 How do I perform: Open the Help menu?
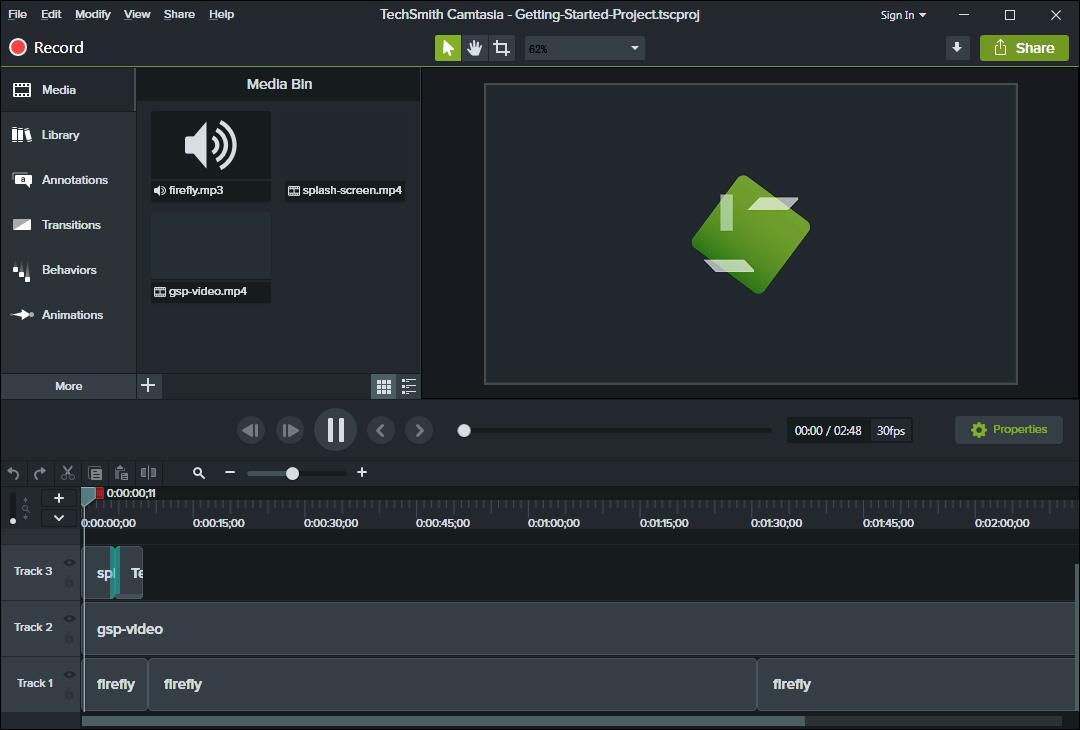[221, 14]
